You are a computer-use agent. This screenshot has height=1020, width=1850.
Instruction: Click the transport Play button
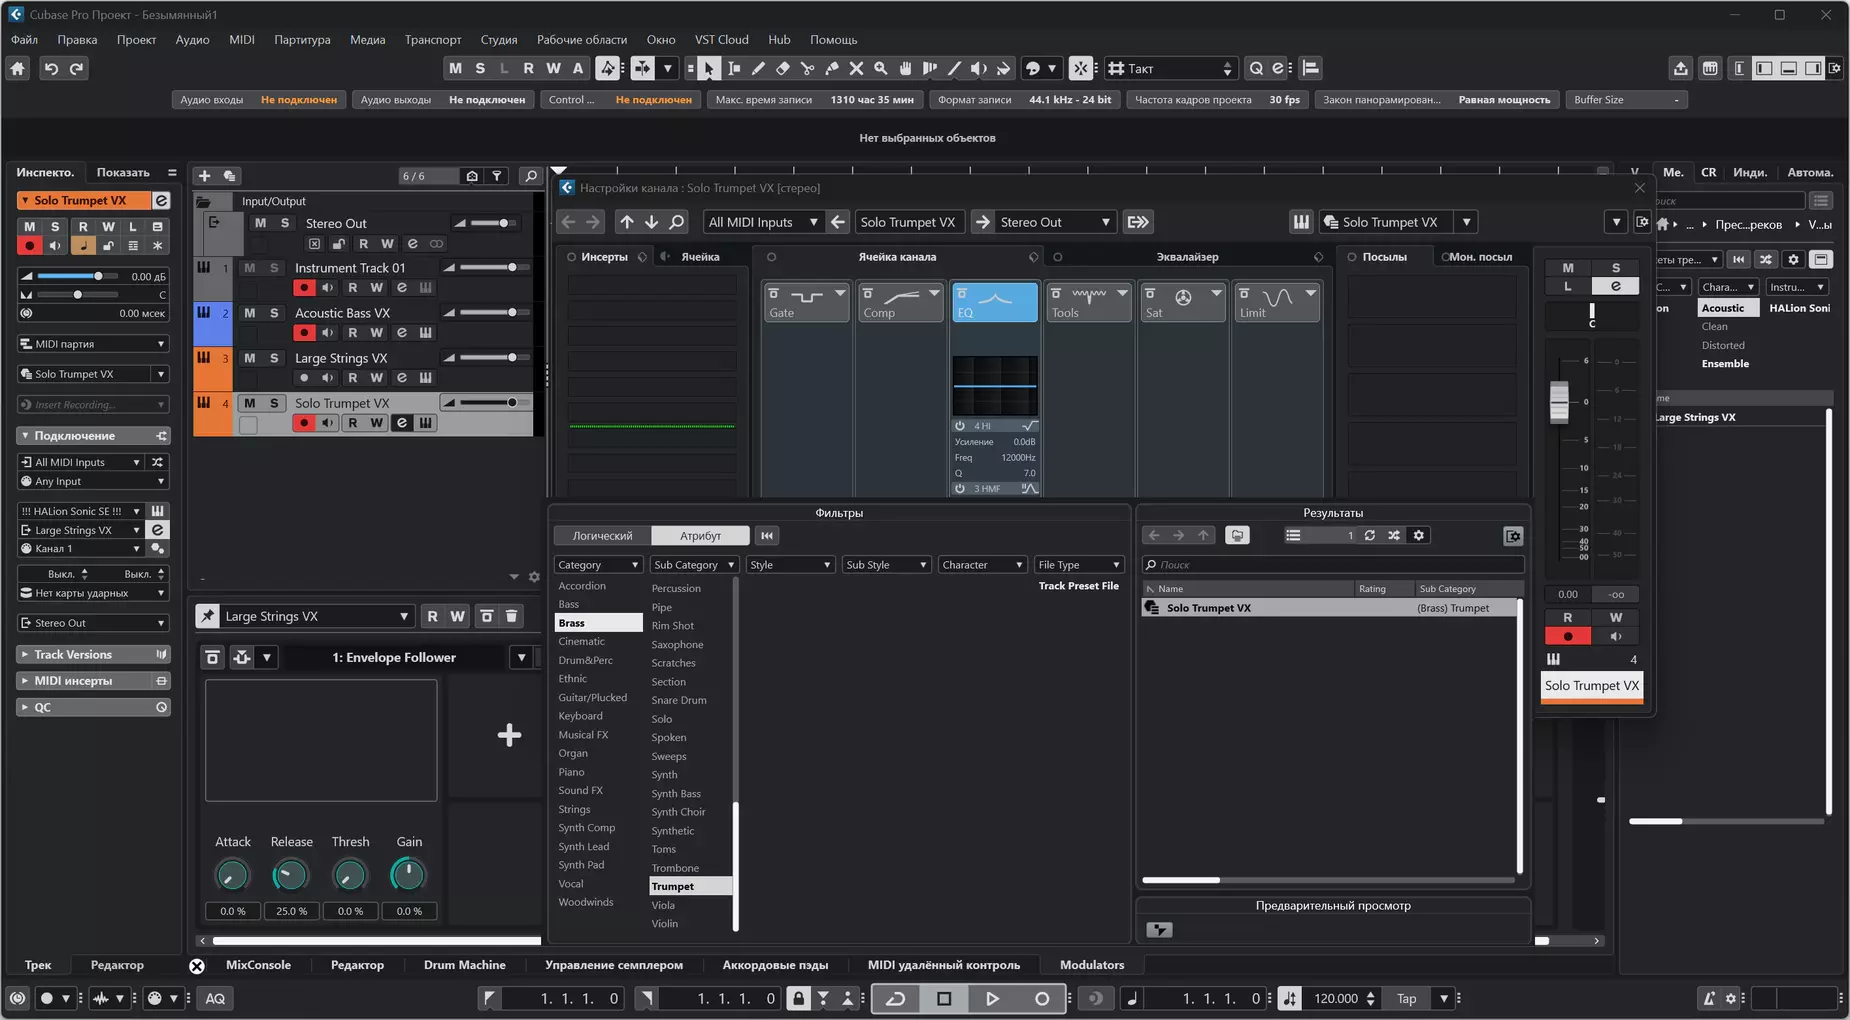tap(992, 998)
